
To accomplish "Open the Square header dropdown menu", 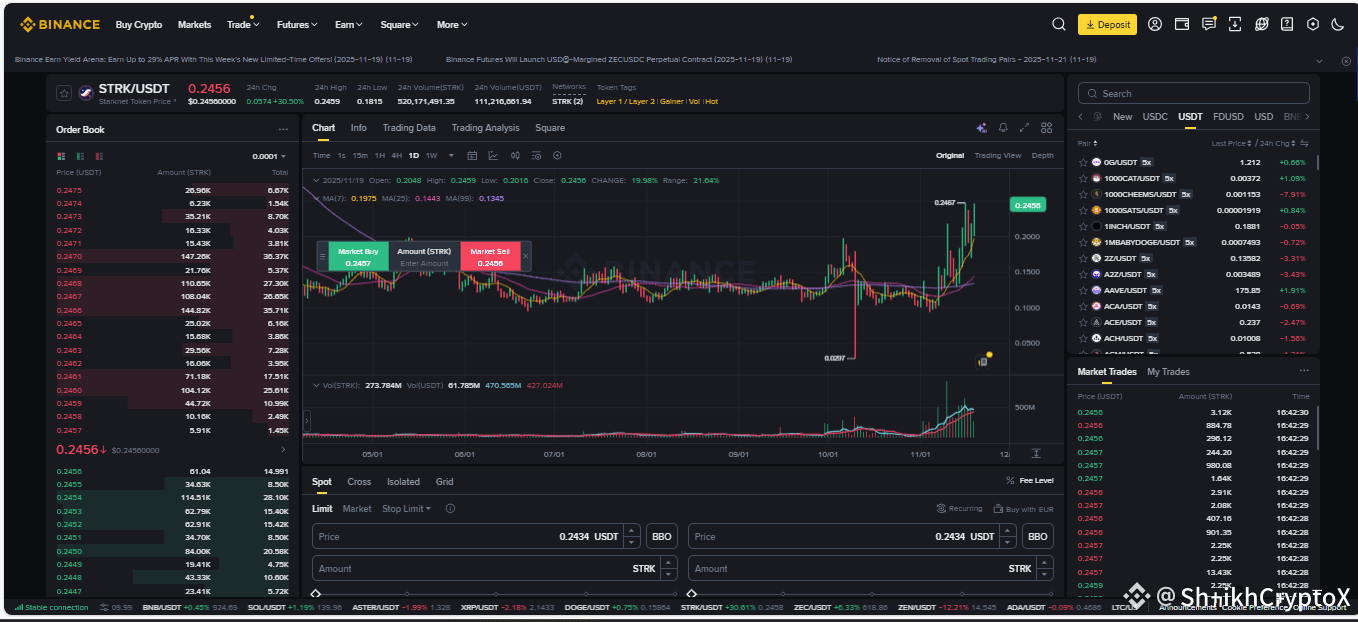I will (400, 24).
